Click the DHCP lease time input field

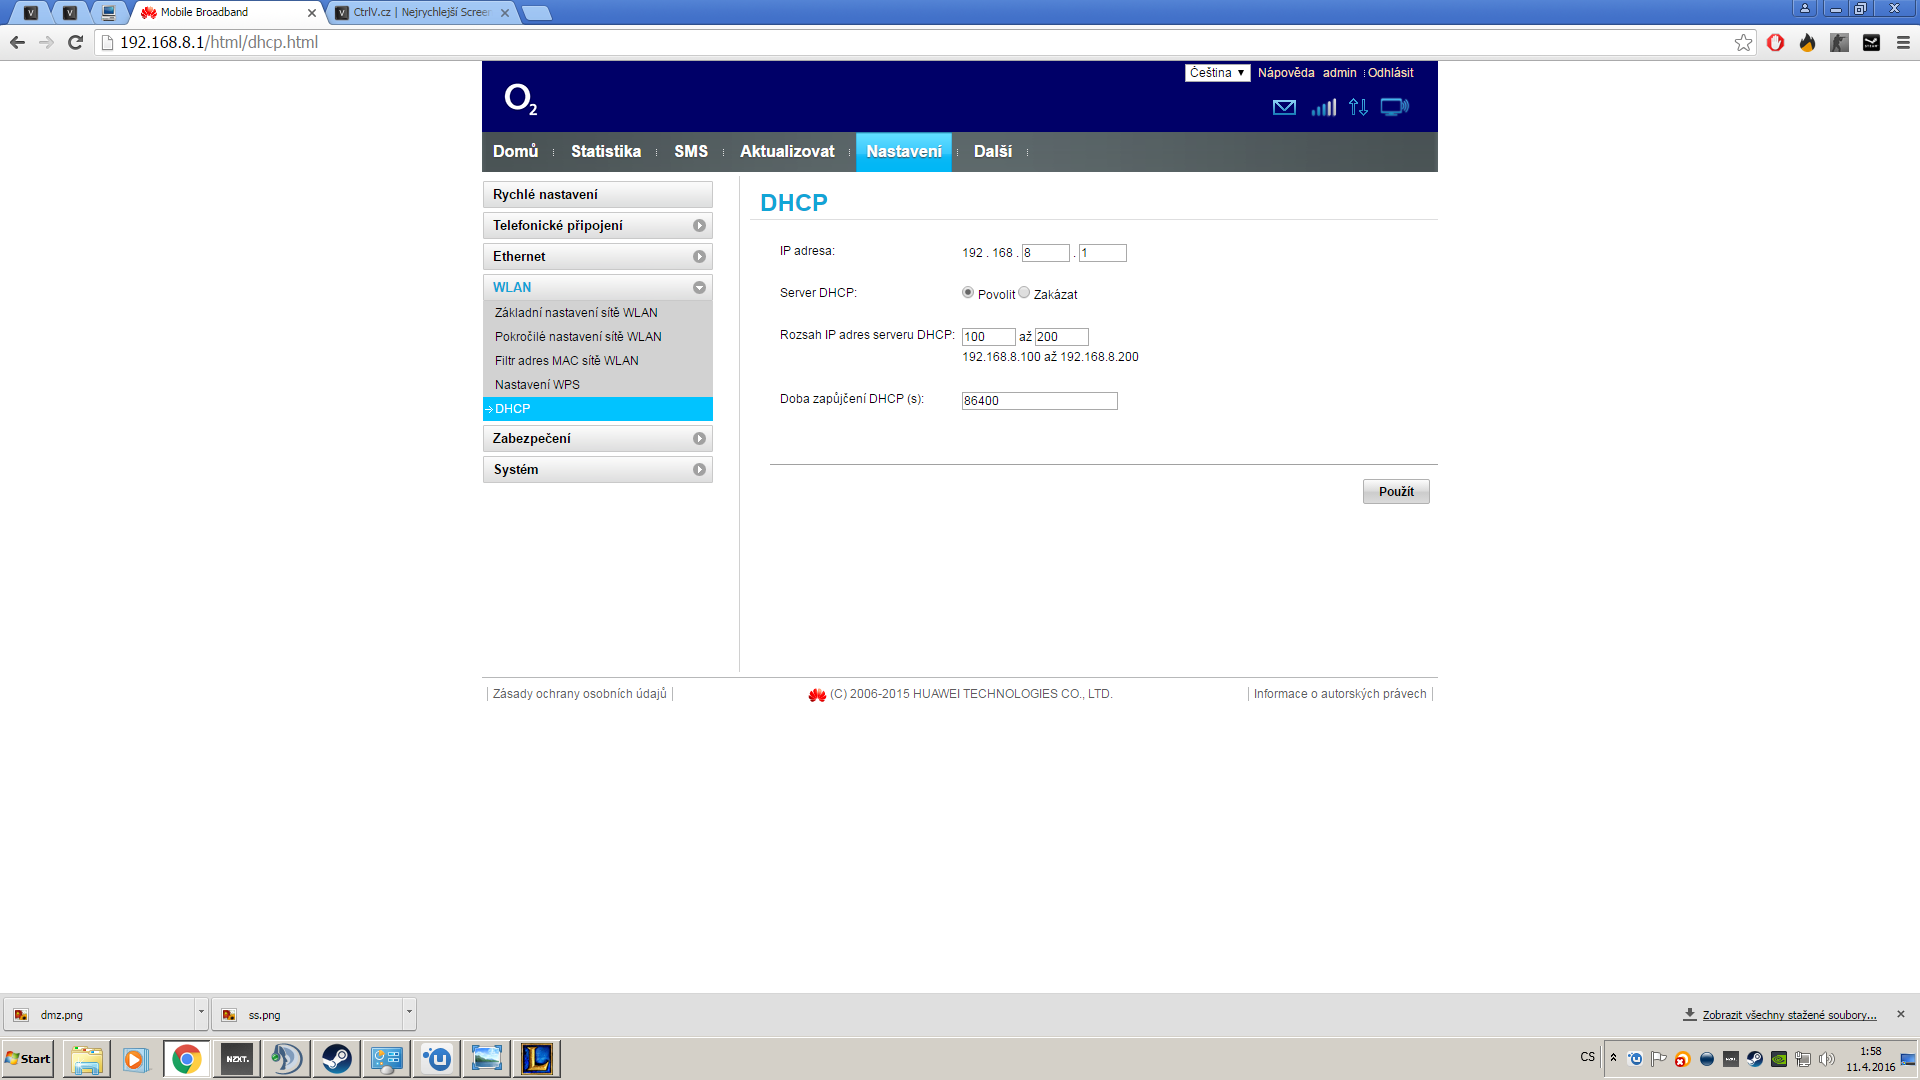click(1039, 401)
